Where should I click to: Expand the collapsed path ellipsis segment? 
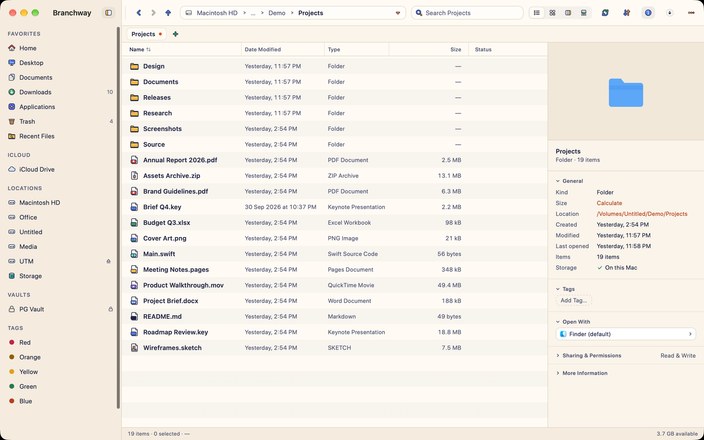coord(253,13)
